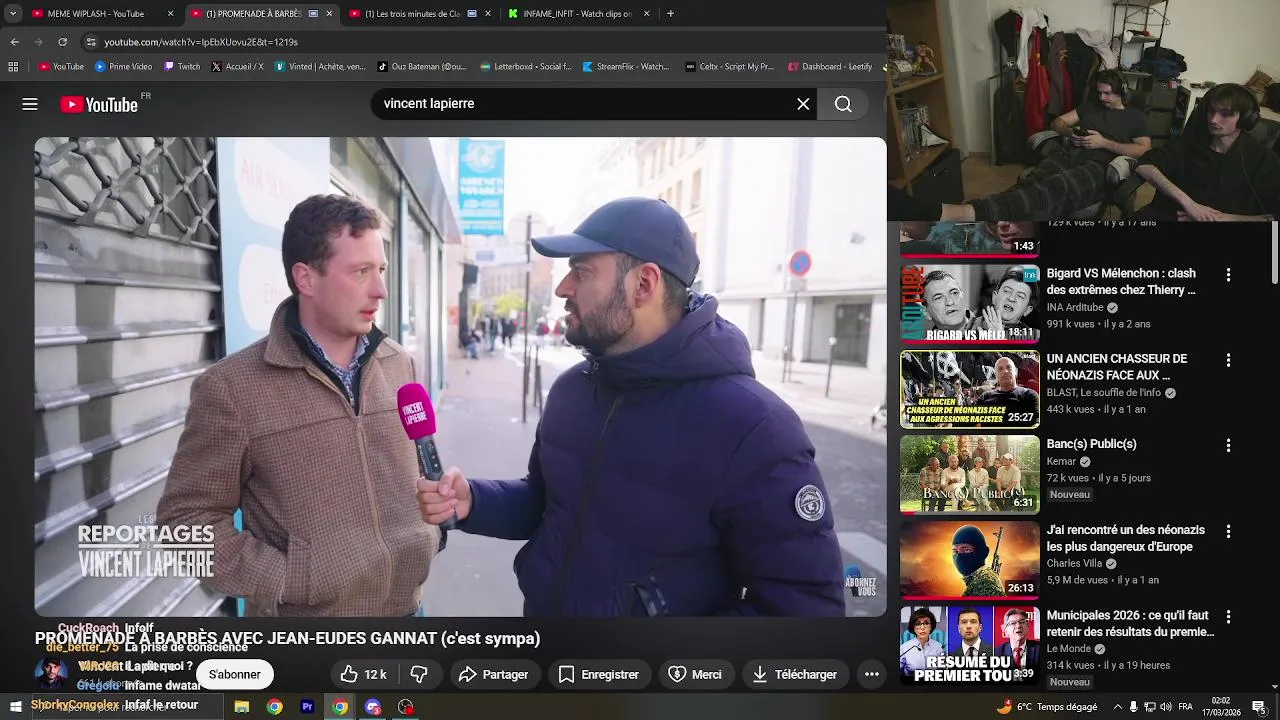Open File Explorer from the taskbar
Screen dimensions: 1280x720
(x=241, y=707)
